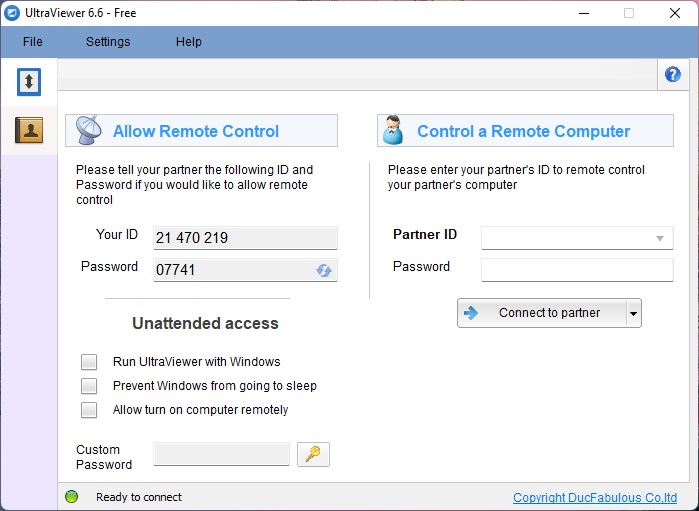The width and height of the screenshot is (699, 511).
Task: Open the Help menu
Action: click(188, 42)
